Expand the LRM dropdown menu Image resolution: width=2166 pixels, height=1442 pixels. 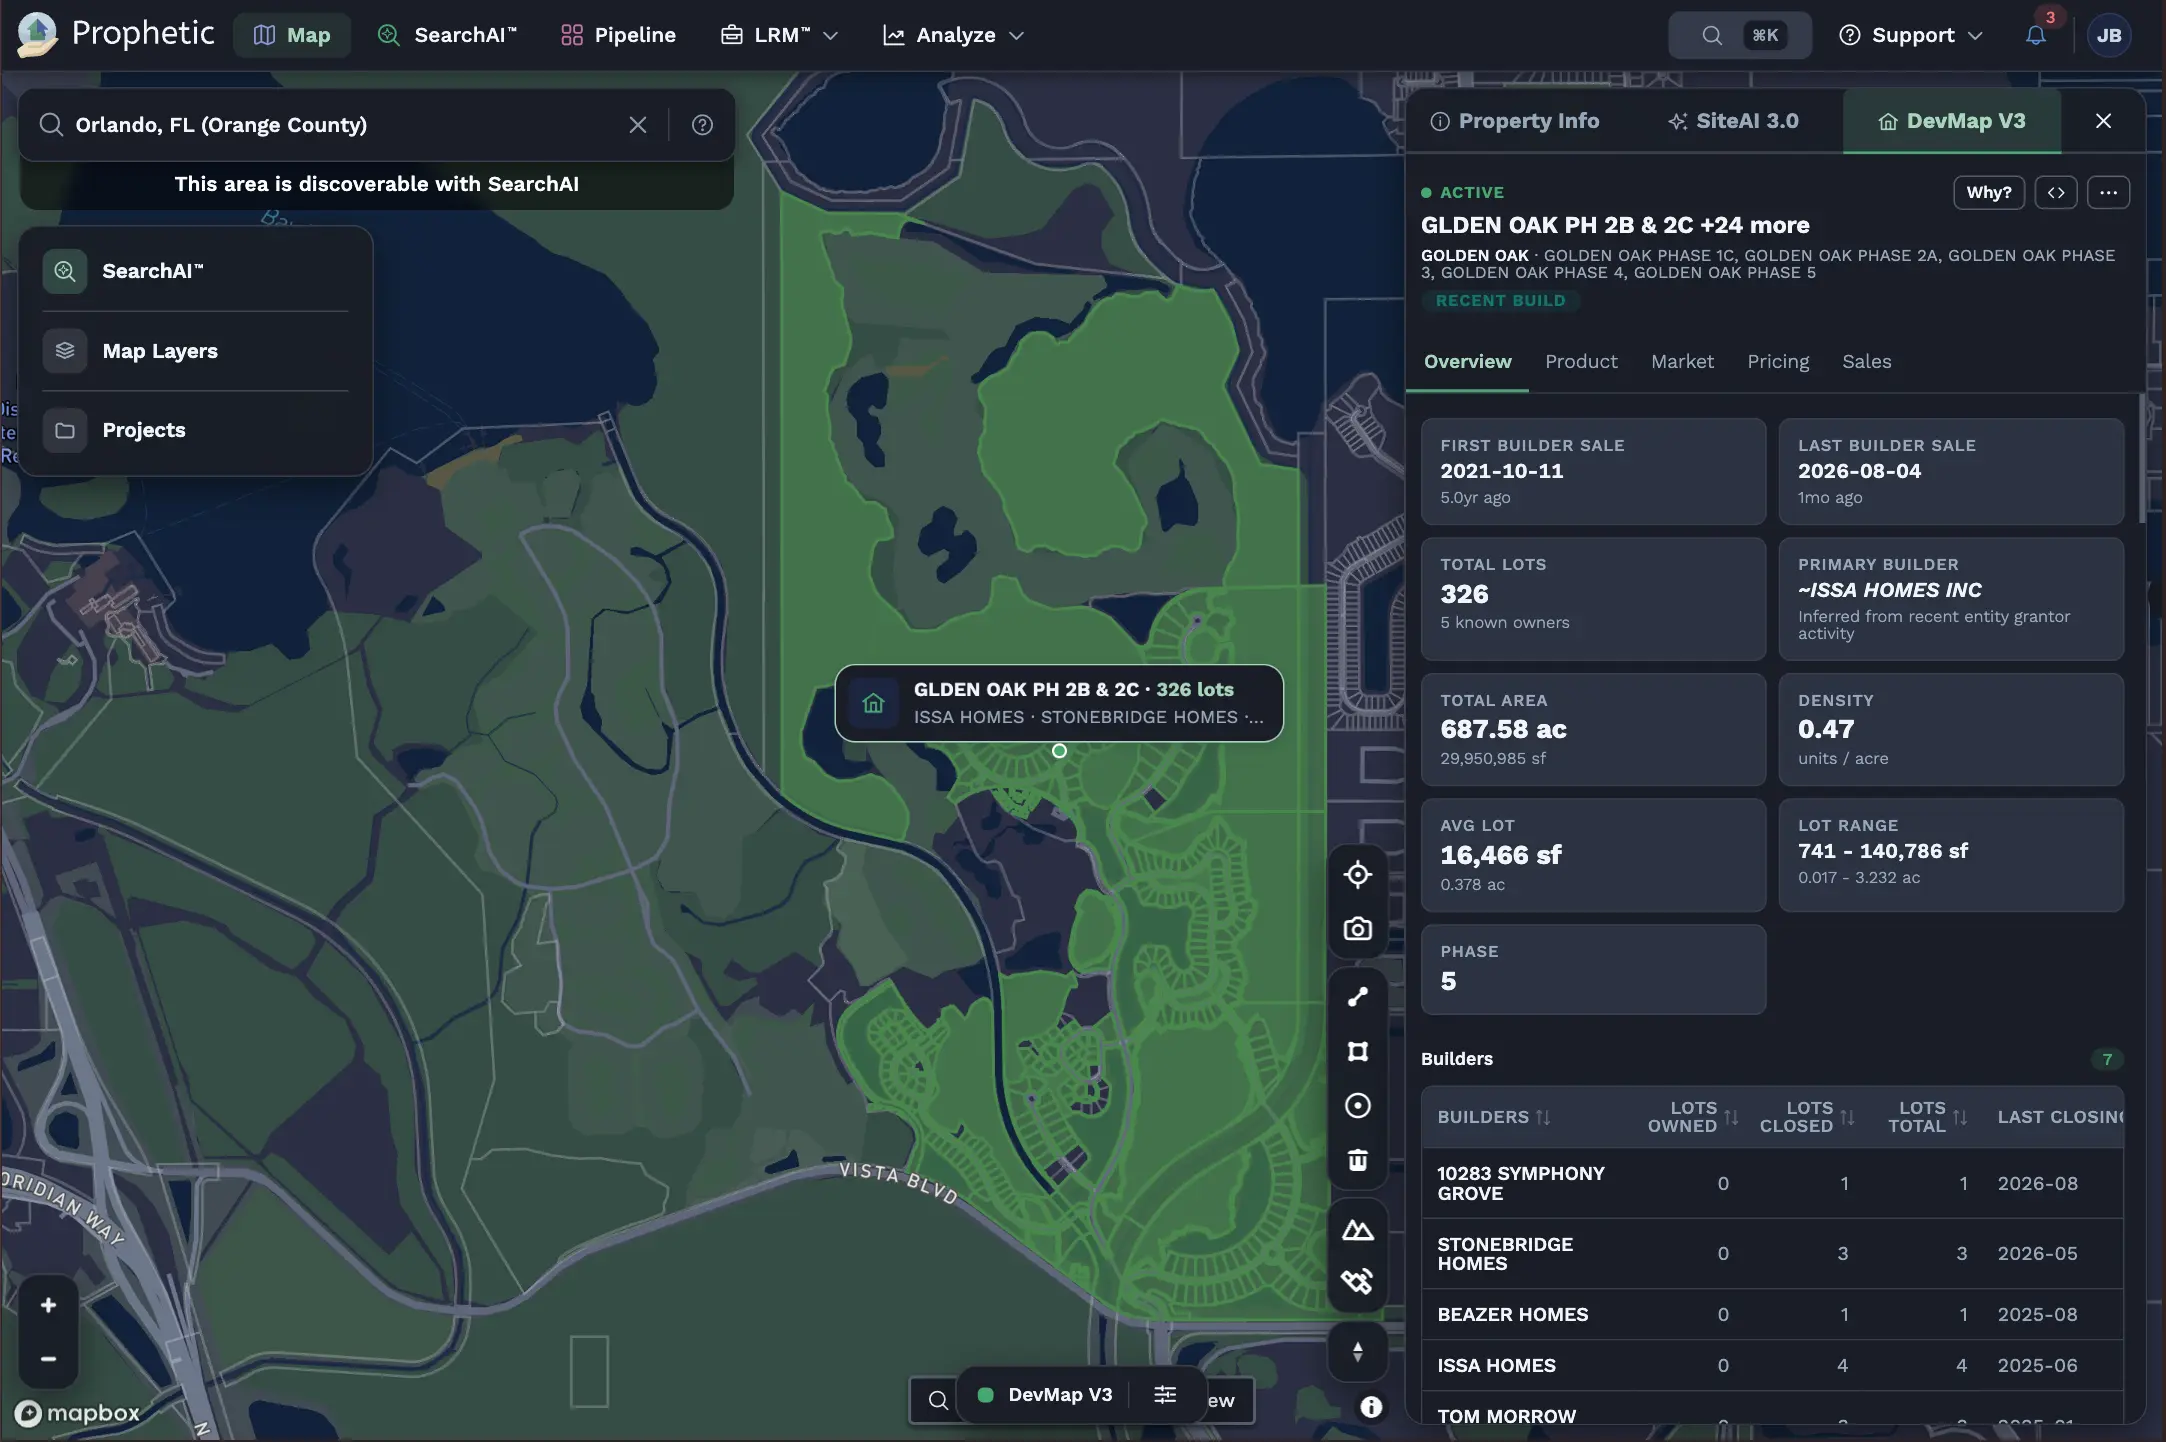click(x=779, y=35)
